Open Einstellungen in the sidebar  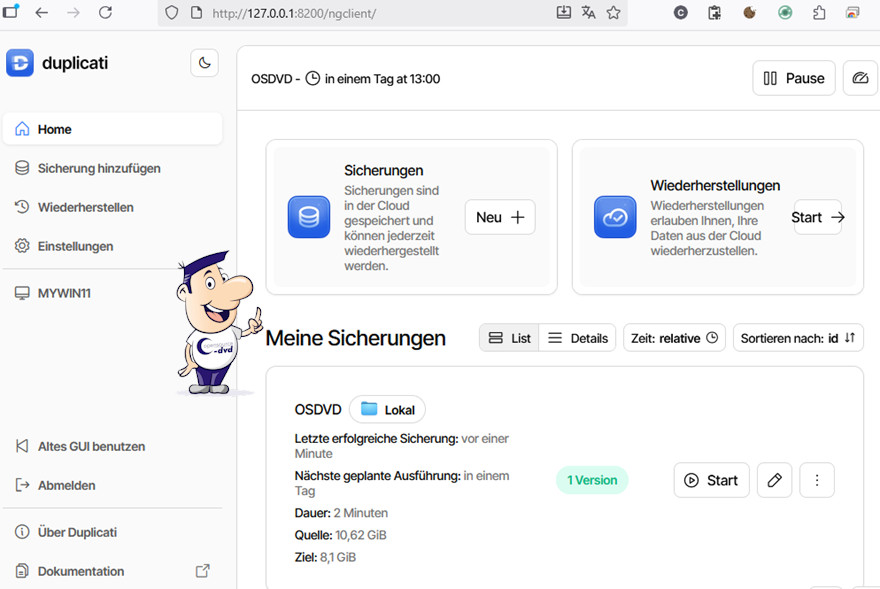point(75,246)
